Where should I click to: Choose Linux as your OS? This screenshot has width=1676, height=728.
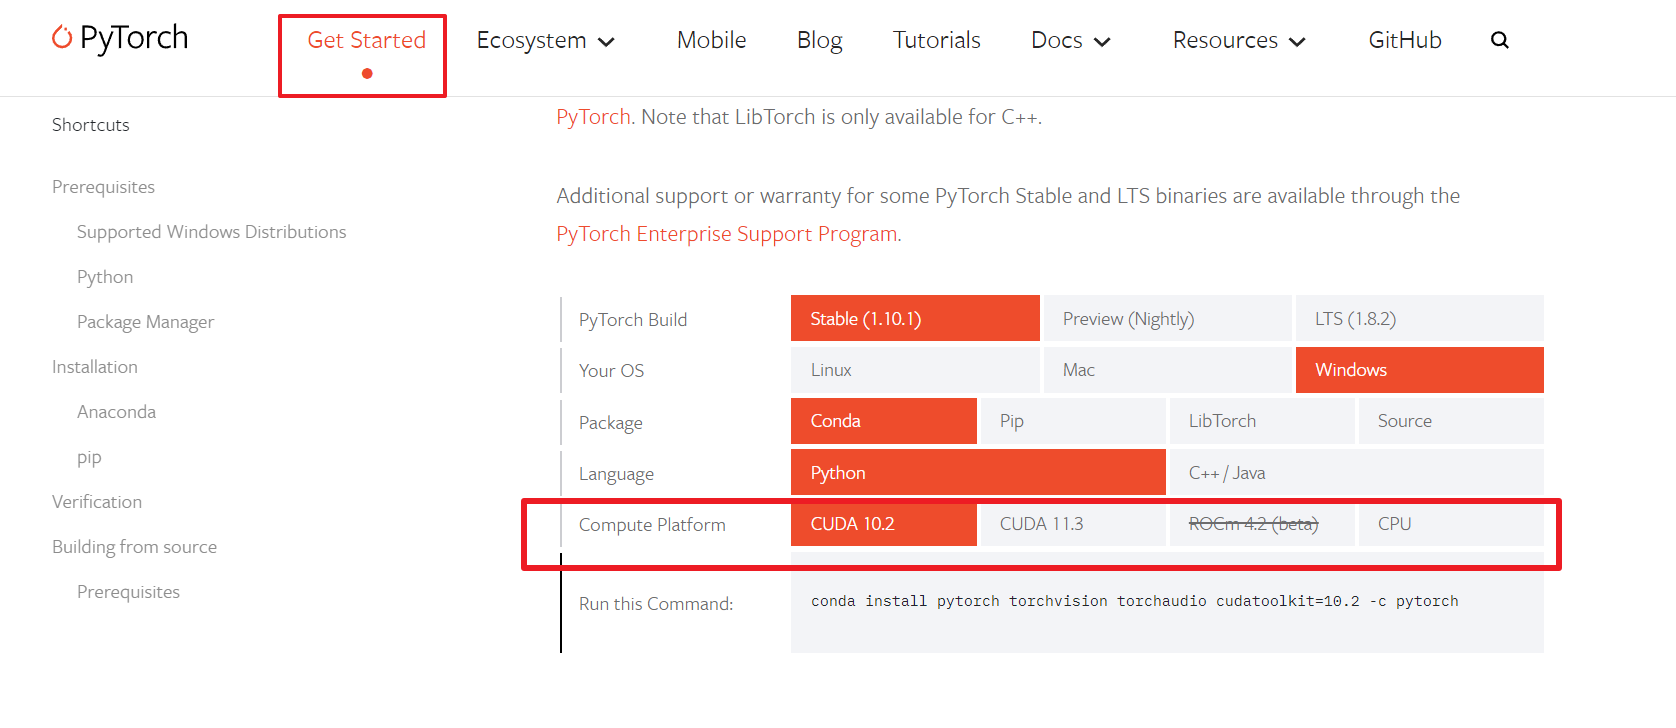click(915, 370)
